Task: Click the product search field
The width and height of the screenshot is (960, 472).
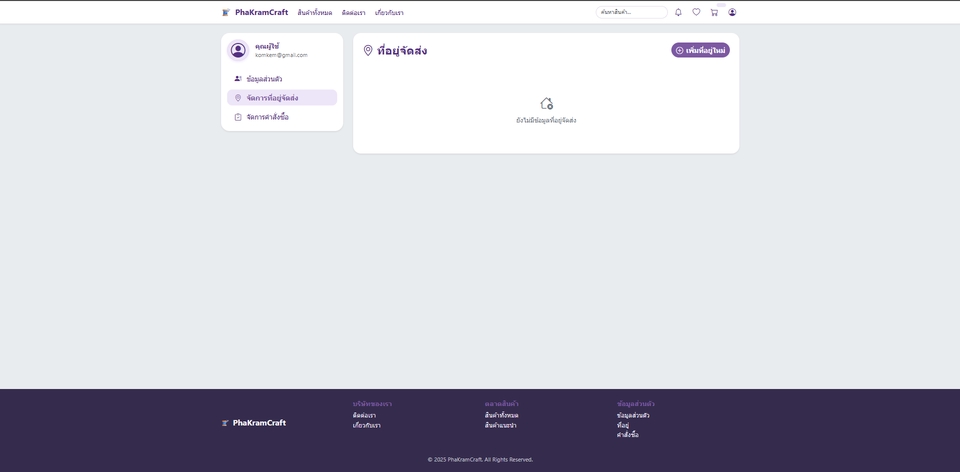Action: point(631,12)
